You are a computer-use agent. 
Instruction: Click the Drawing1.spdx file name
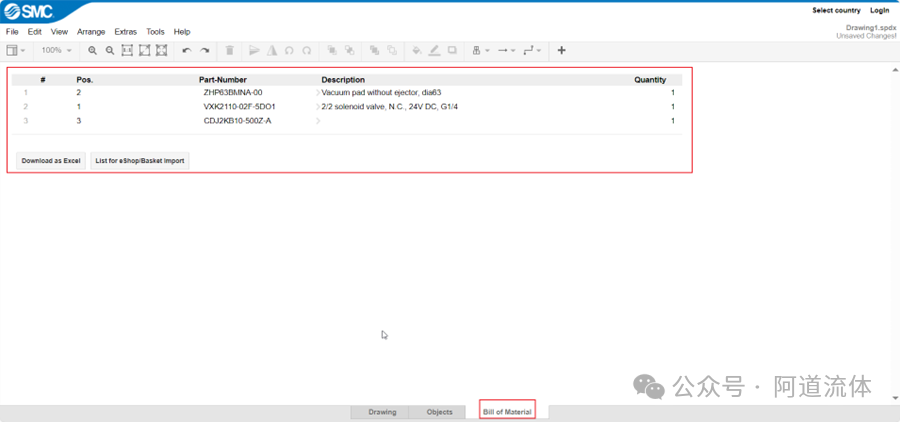coord(871,28)
